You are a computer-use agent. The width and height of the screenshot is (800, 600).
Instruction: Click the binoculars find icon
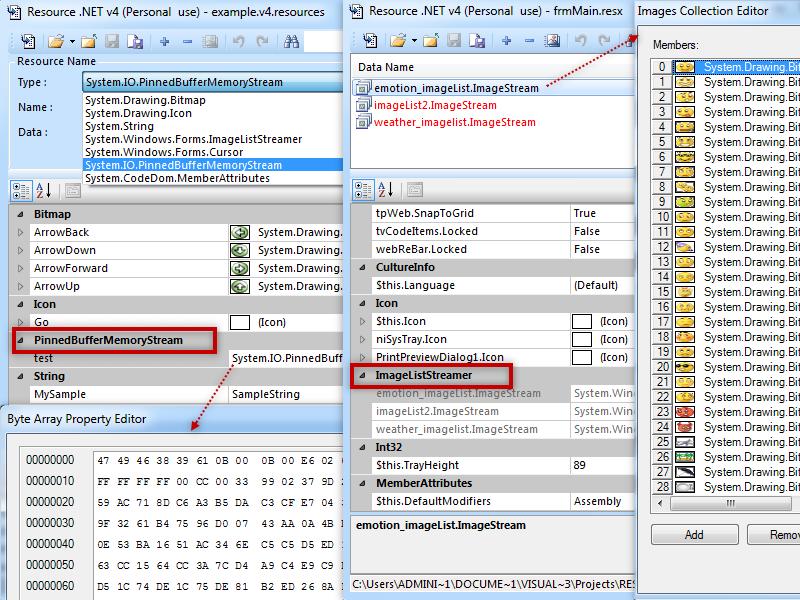291,42
